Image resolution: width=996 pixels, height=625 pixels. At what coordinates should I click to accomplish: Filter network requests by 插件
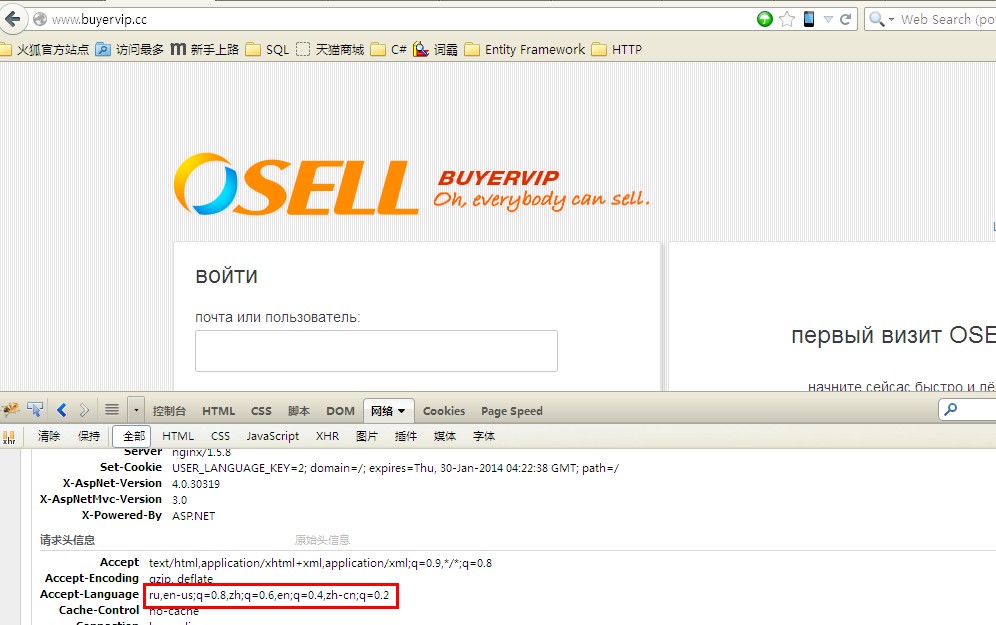406,436
